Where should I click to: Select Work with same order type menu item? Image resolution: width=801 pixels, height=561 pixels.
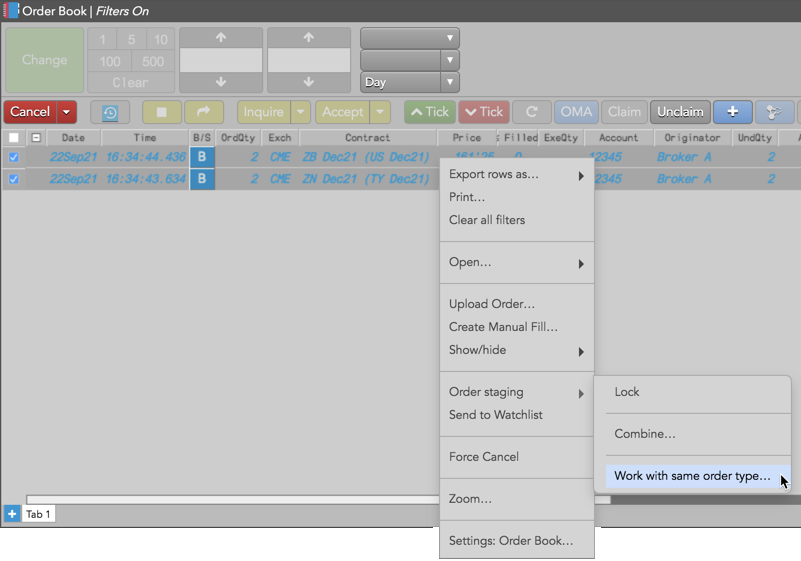692,476
